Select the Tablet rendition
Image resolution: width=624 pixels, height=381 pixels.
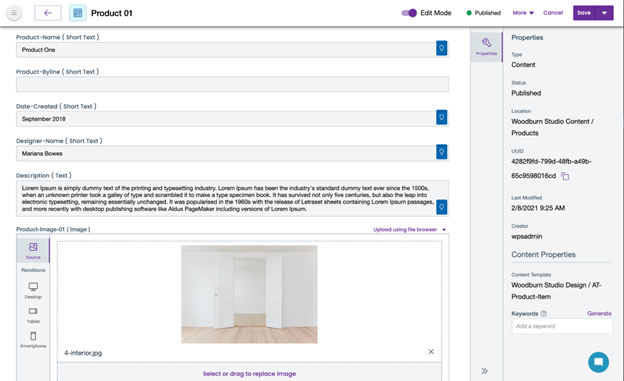[x=33, y=315]
